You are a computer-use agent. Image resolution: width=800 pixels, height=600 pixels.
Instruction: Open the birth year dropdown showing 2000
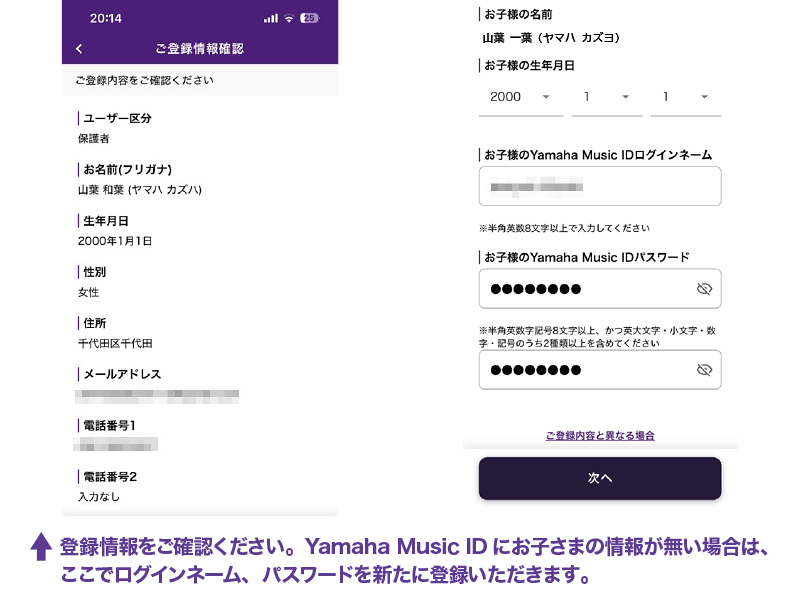(521, 97)
